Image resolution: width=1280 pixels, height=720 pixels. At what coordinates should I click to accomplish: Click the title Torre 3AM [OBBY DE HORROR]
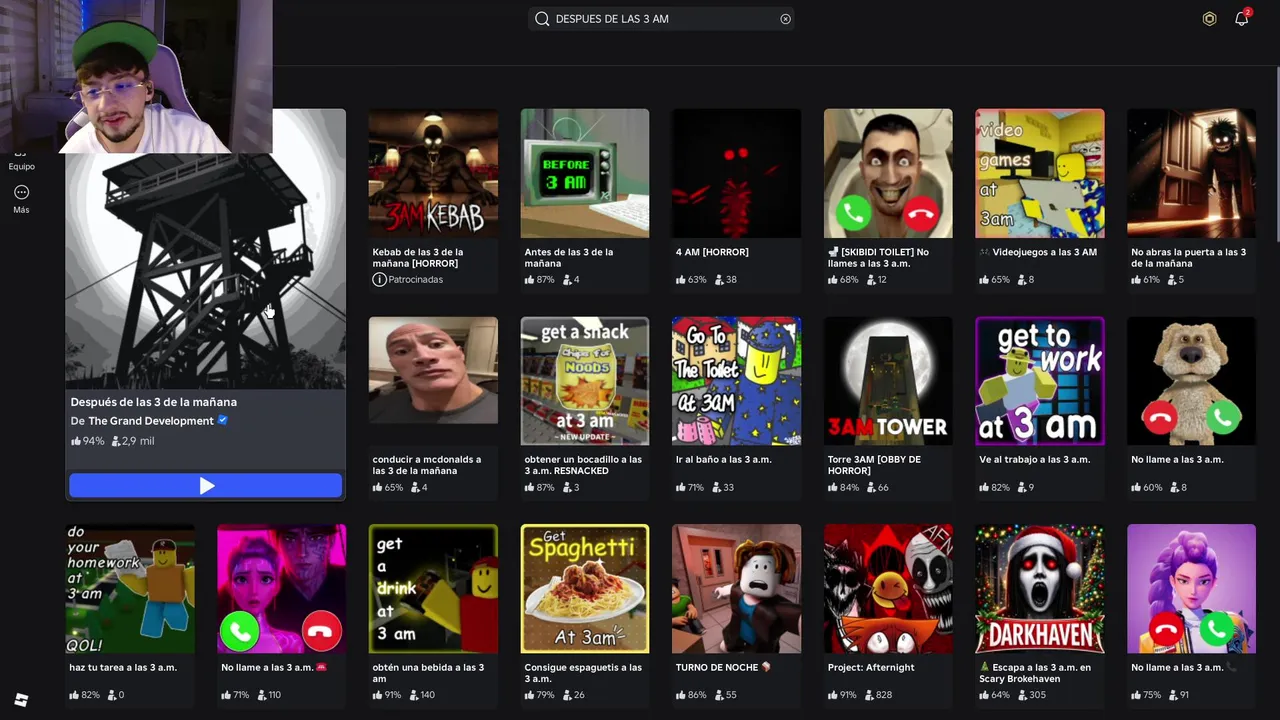874,466
